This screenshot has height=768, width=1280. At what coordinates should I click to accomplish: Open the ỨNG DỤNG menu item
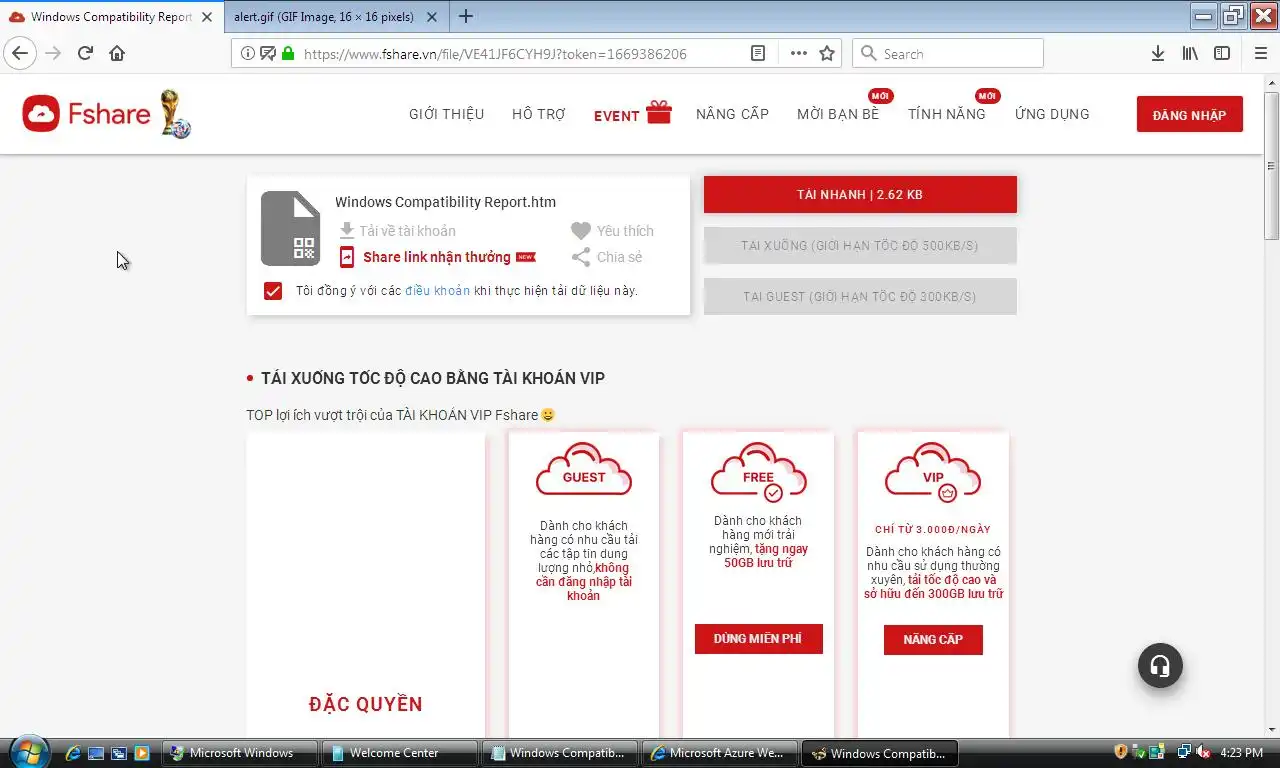[x=1052, y=114]
